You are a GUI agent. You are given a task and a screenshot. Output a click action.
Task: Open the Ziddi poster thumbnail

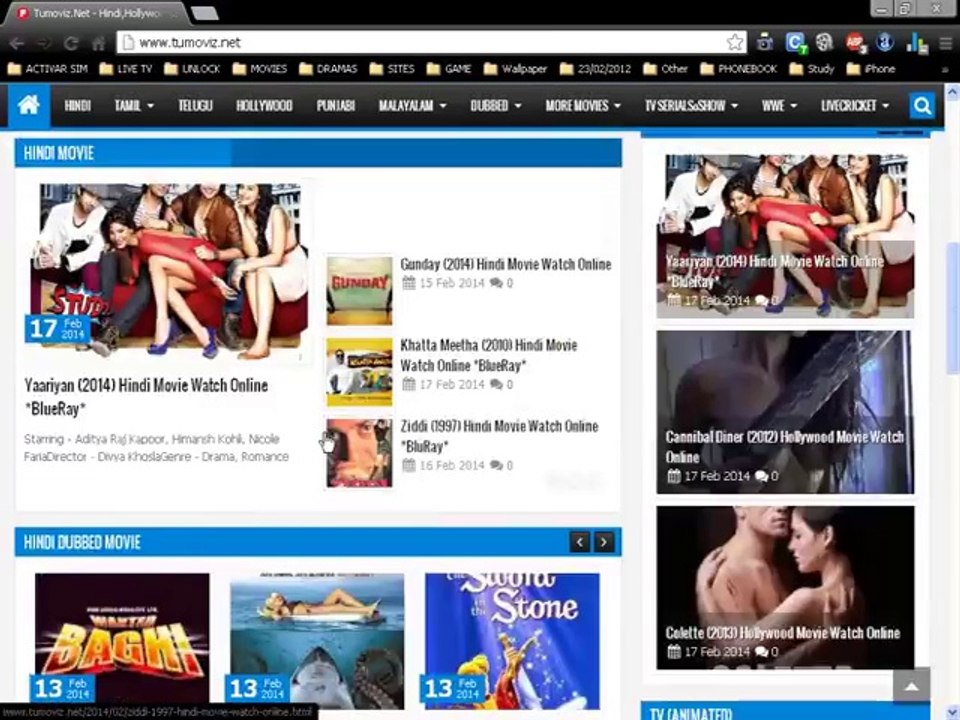359,453
